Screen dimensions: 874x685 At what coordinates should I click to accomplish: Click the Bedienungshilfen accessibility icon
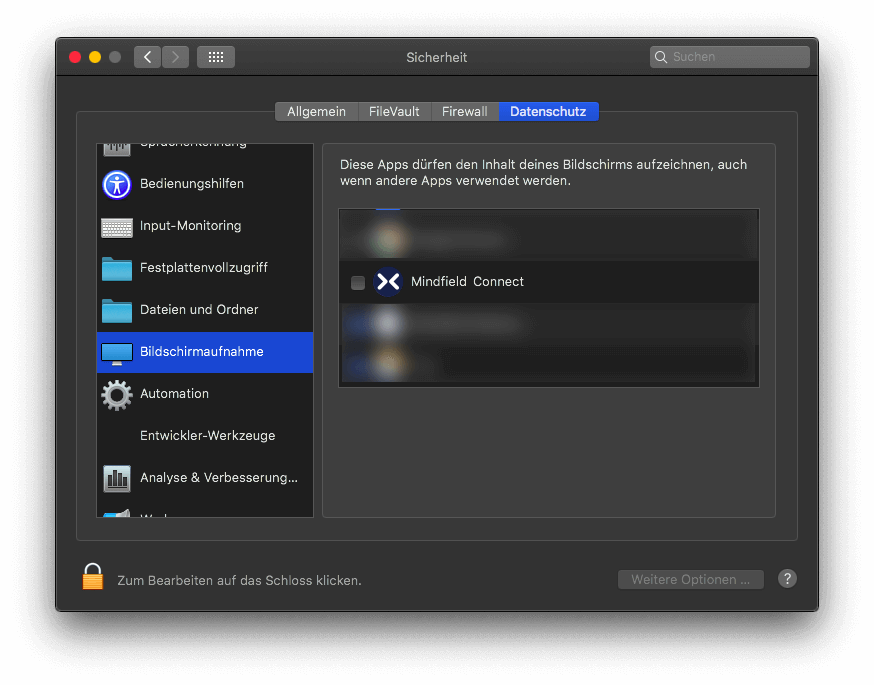tap(117, 184)
